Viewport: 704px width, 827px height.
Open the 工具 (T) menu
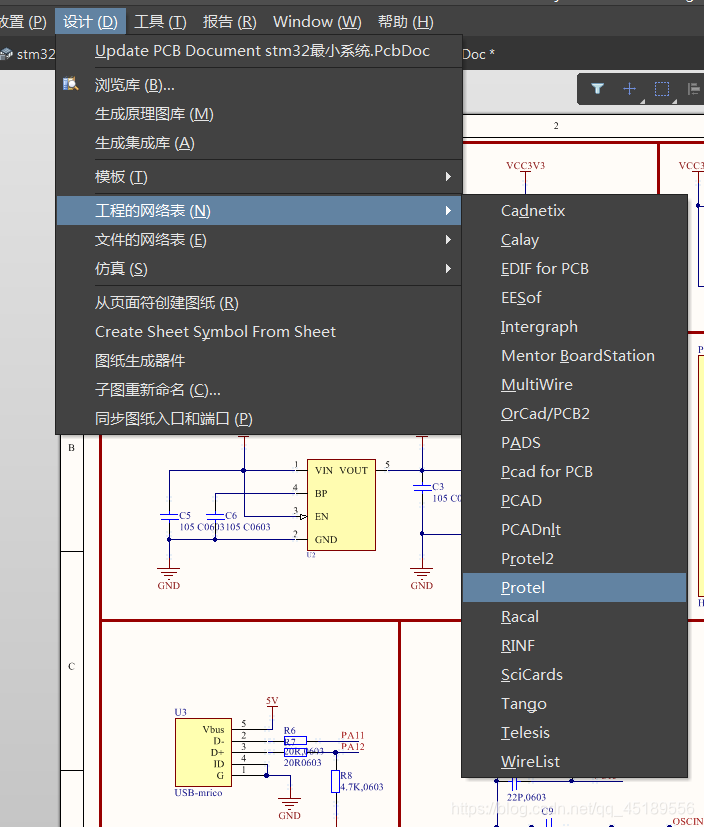point(160,22)
